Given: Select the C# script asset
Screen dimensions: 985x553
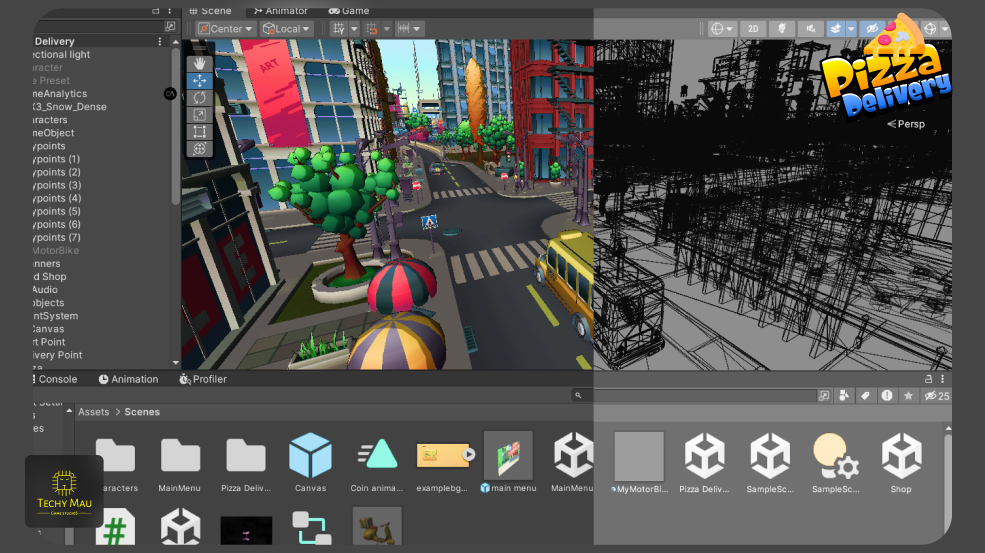Looking at the screenshot, I should pyautogui.click(x=115, y=527).
